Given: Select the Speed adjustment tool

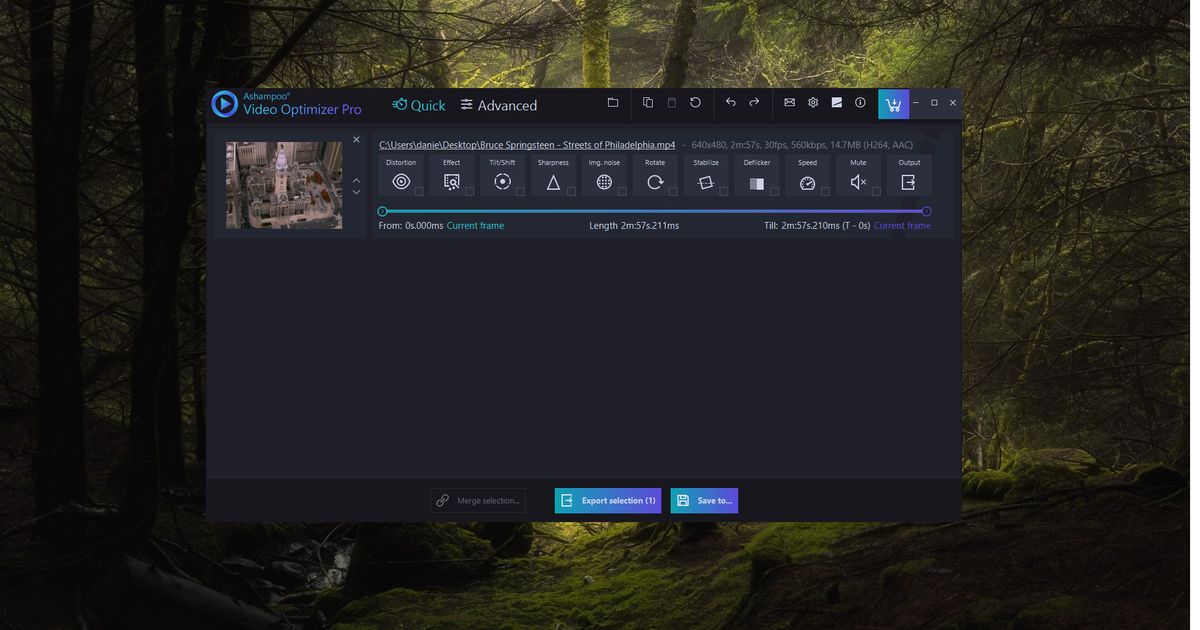Looking at the screenshot, I should point(806,181).
